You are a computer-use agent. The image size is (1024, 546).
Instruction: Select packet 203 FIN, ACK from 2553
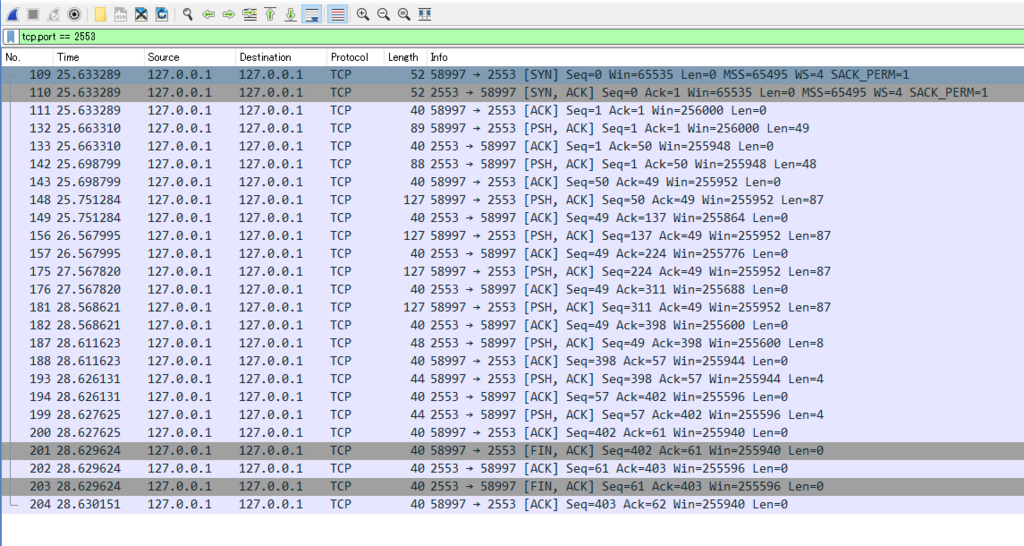(512, 487)
